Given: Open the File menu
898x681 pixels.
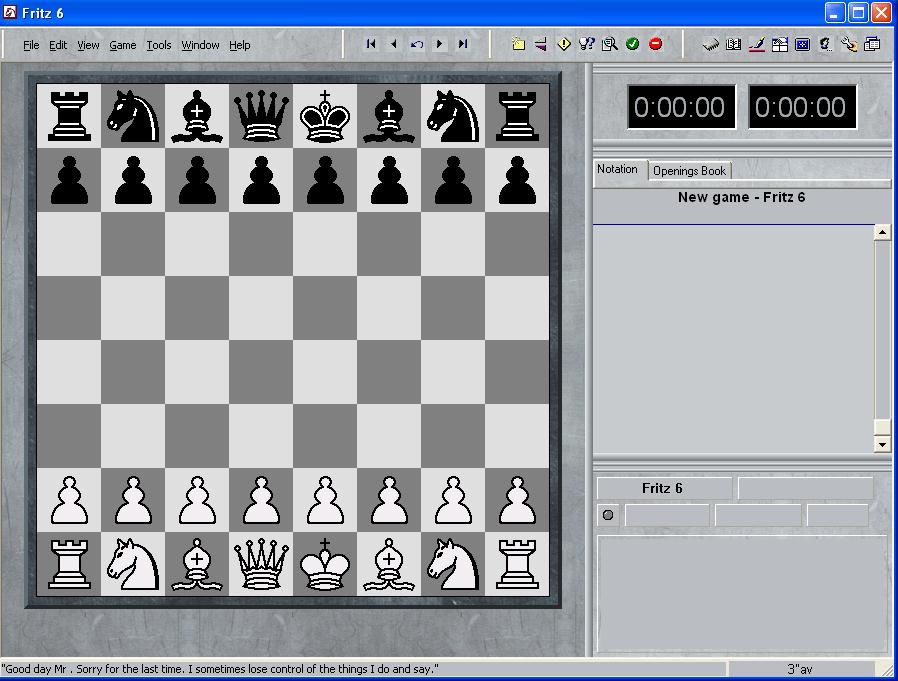Looking at the screenshot, I should point(31,45).
